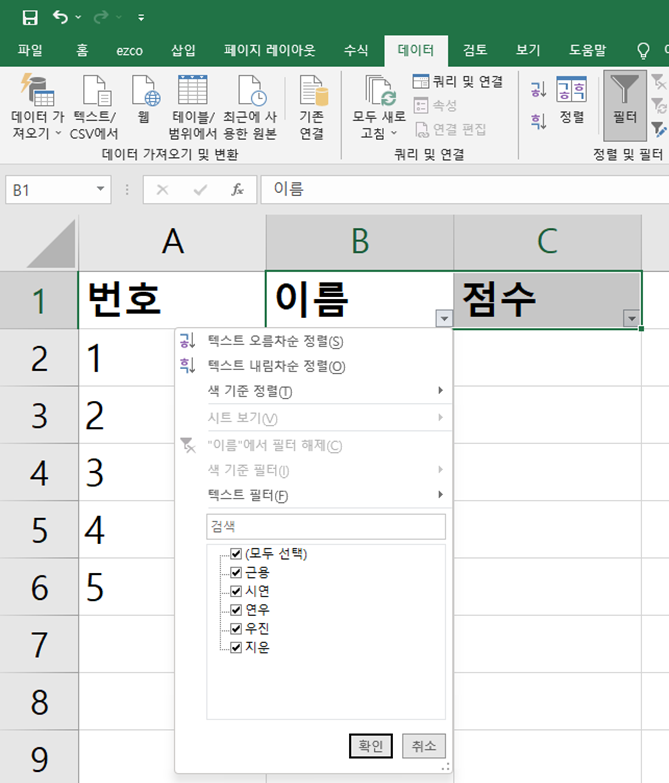The height and width of the screenshot is (783, 669).
Task: Switch to the ezco ribbon tab
Action: pyautogui.click(x=129, y=50)
